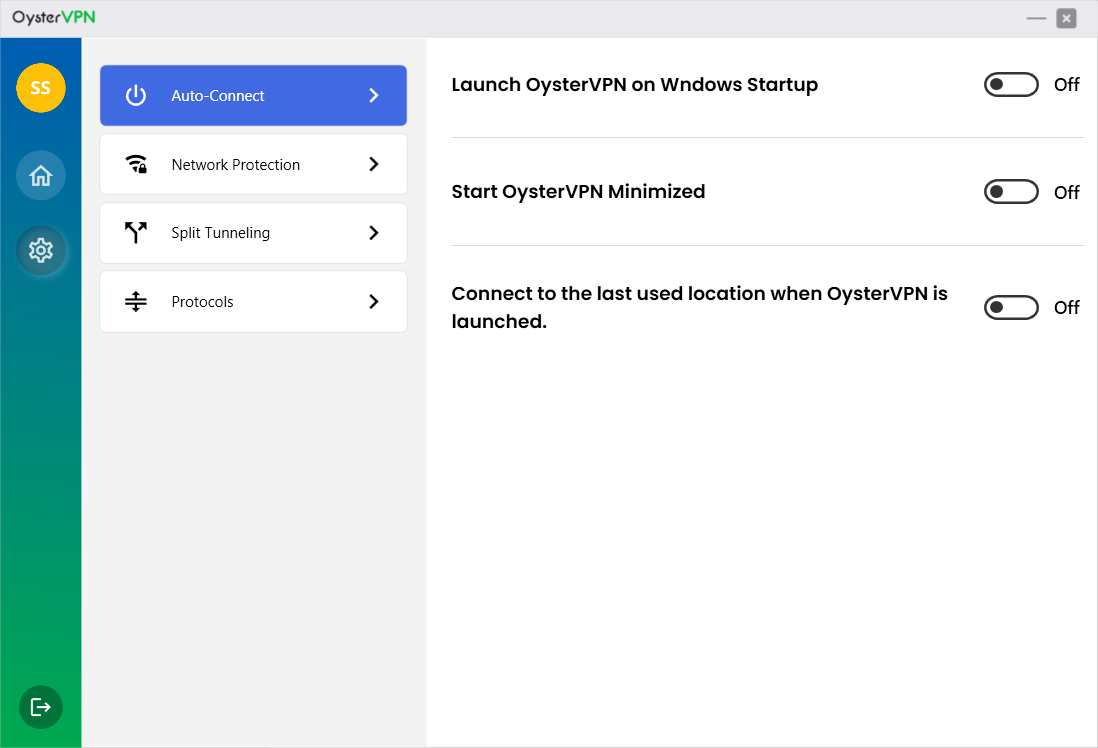Select the Auto-Connect menu label
The width and height of the screenshot is (1098, 748).
[x=218, y=96]
